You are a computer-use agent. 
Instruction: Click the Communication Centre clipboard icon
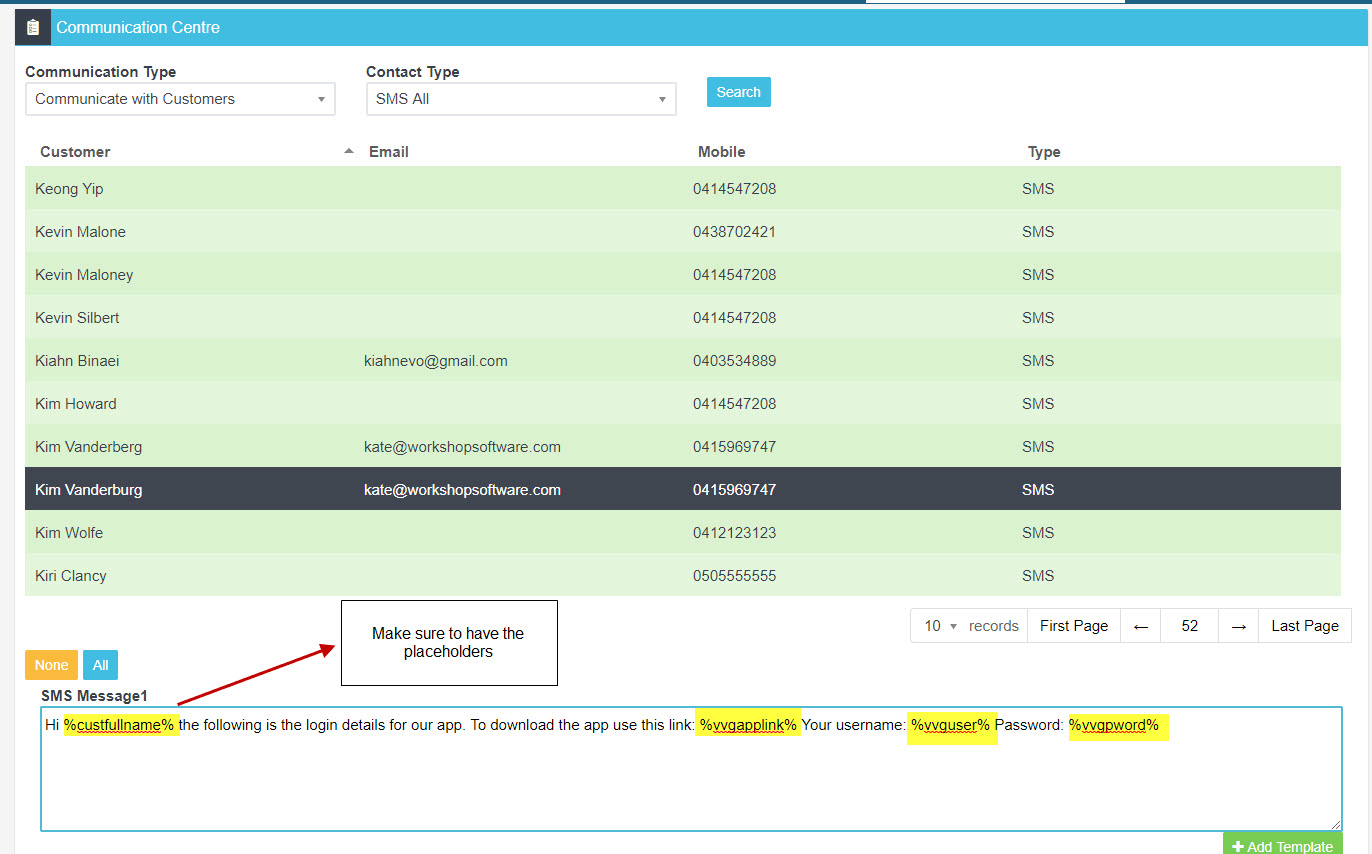pyautogui.click(x=33, y=27)
